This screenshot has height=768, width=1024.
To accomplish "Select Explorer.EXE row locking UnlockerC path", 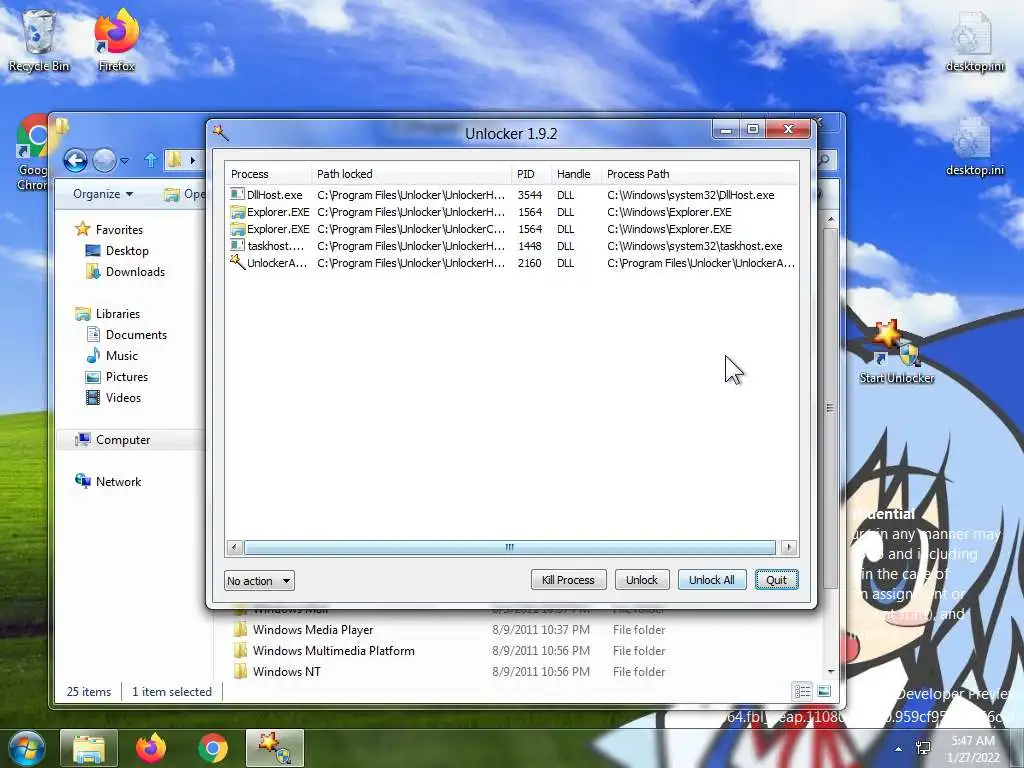I will pyautogui.click(x=511, y=229).
